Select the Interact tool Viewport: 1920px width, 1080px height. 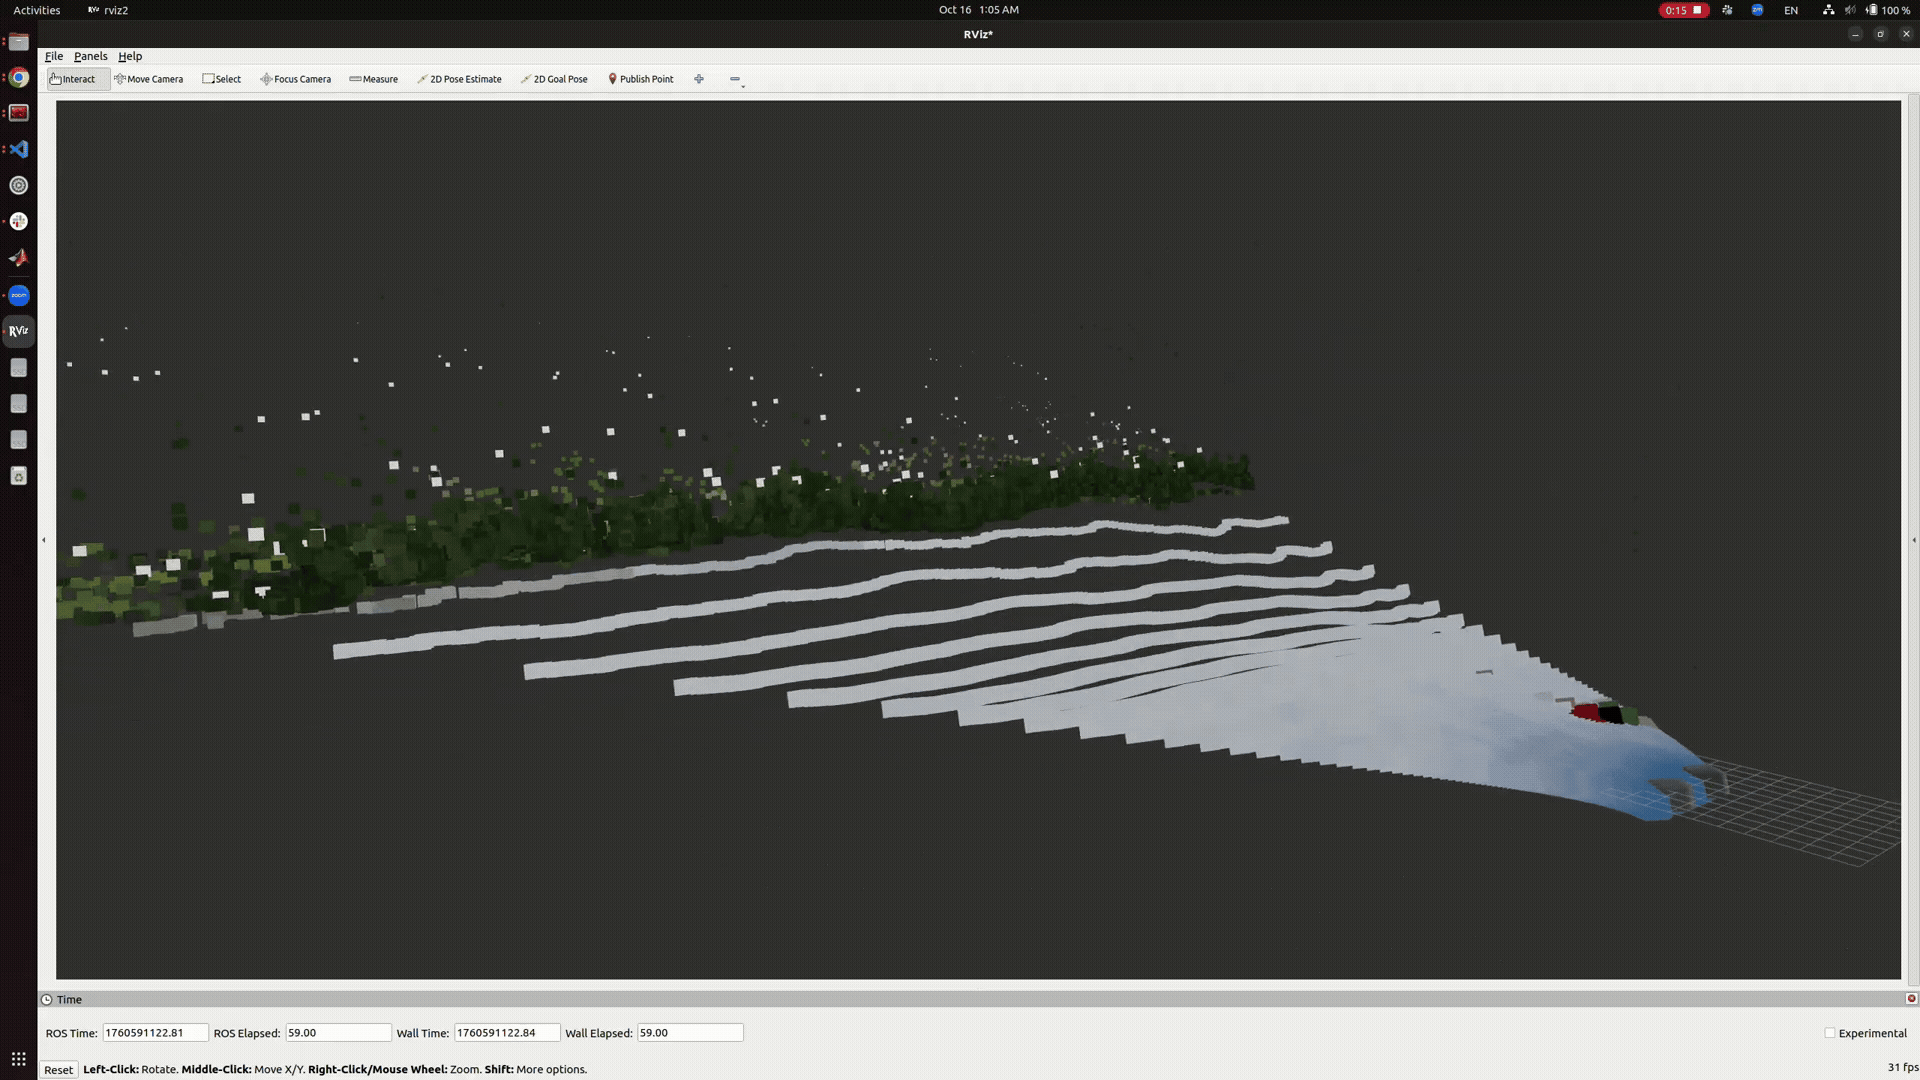[x=77, y=79]
